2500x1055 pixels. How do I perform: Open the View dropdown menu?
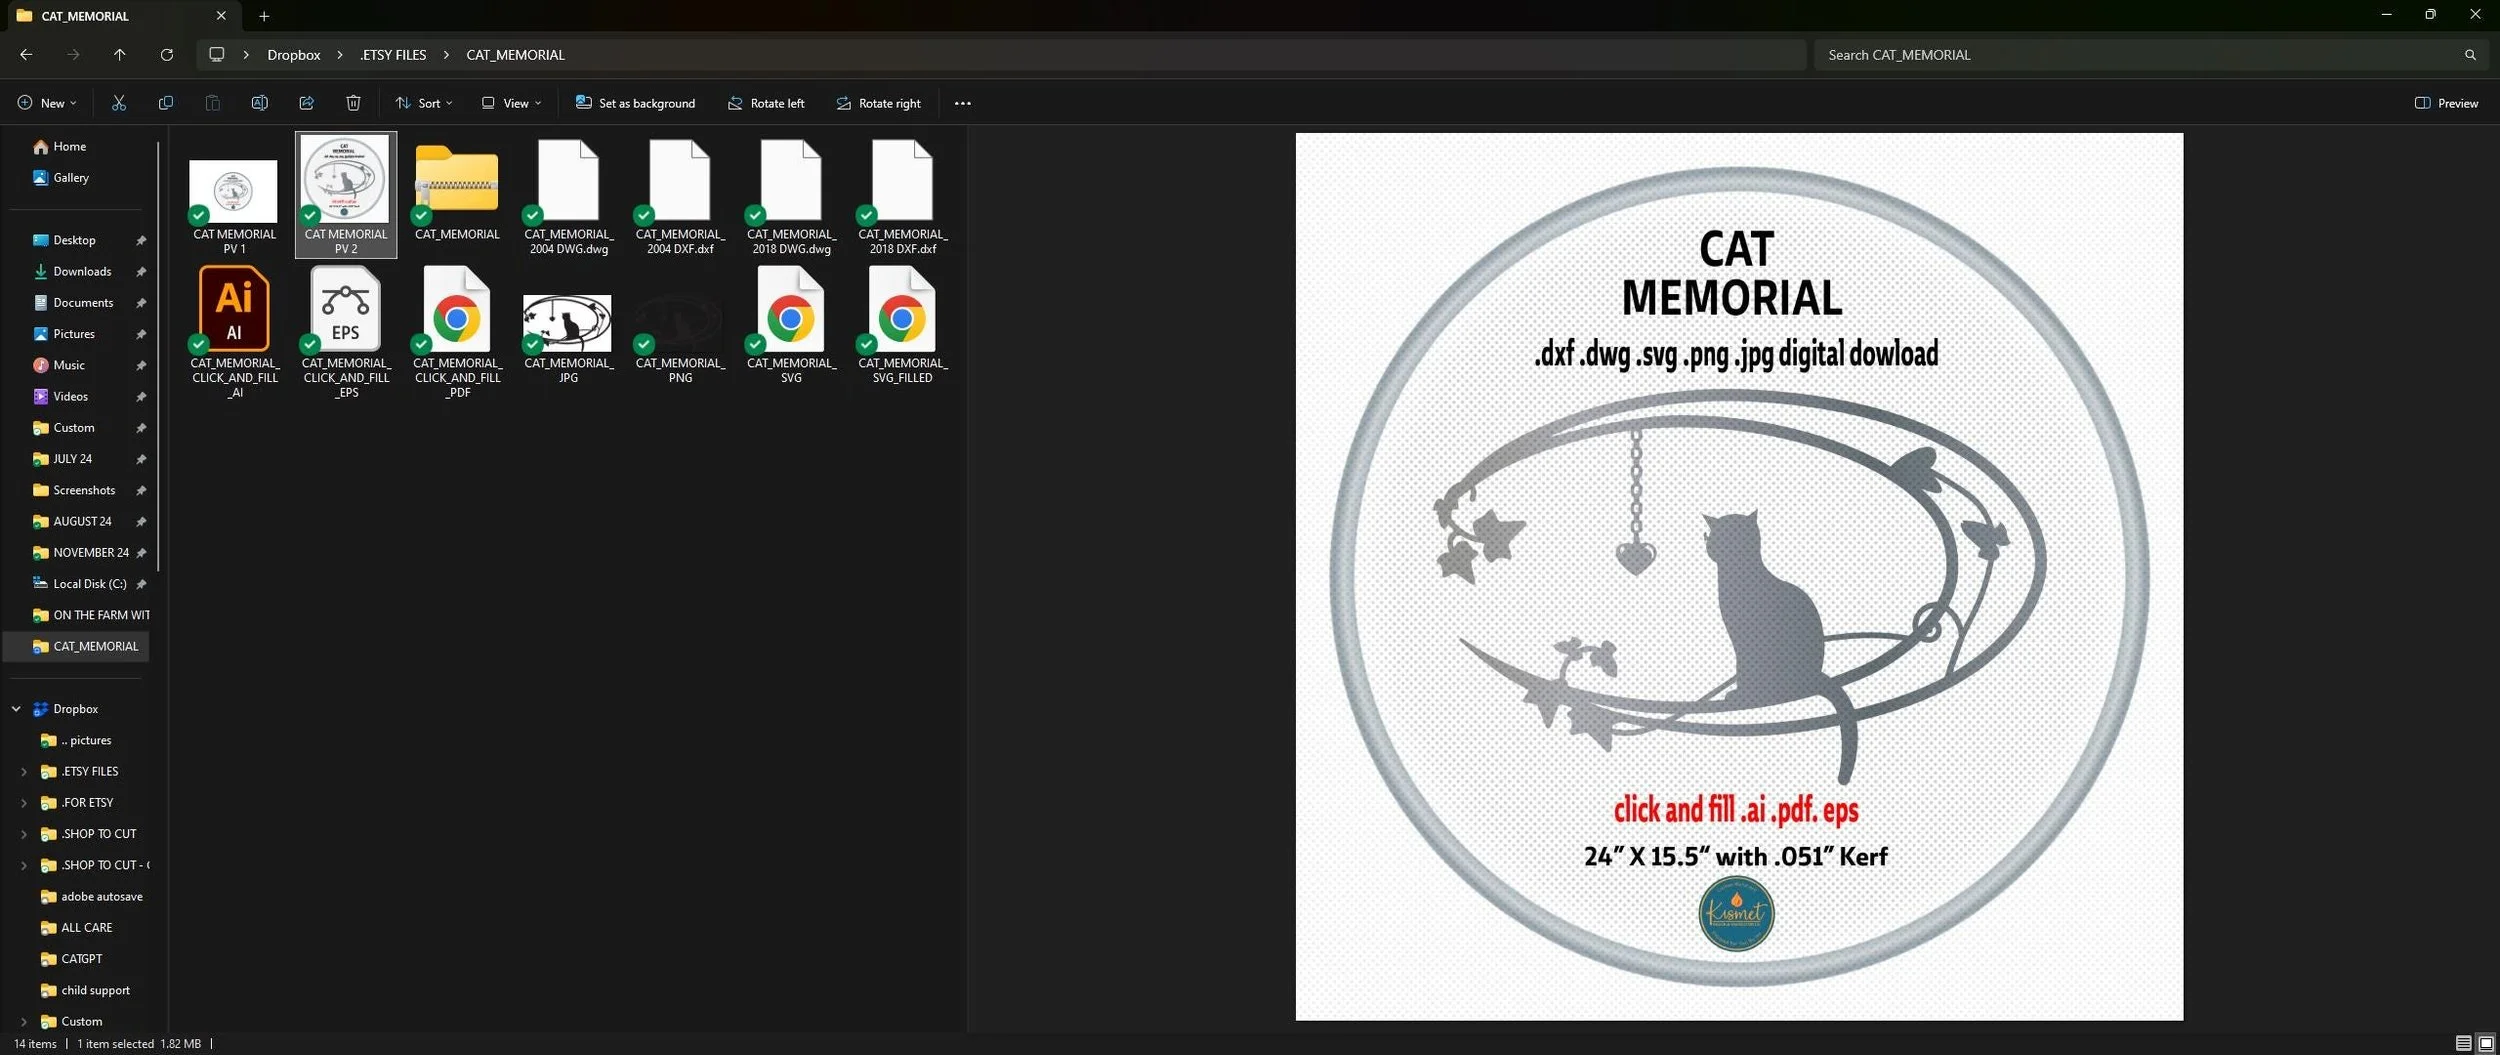[x=511, y=103]
